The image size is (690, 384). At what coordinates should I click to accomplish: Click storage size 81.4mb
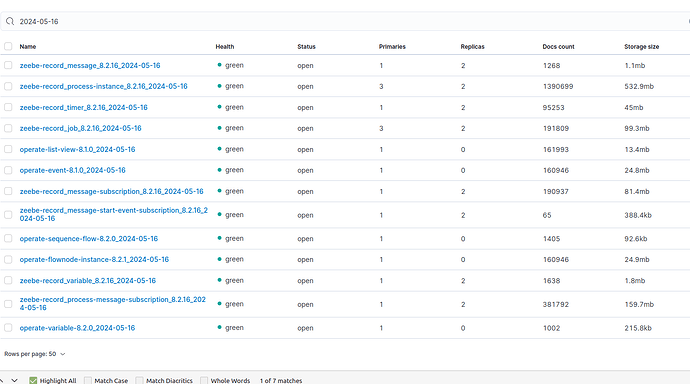(637, 192)
